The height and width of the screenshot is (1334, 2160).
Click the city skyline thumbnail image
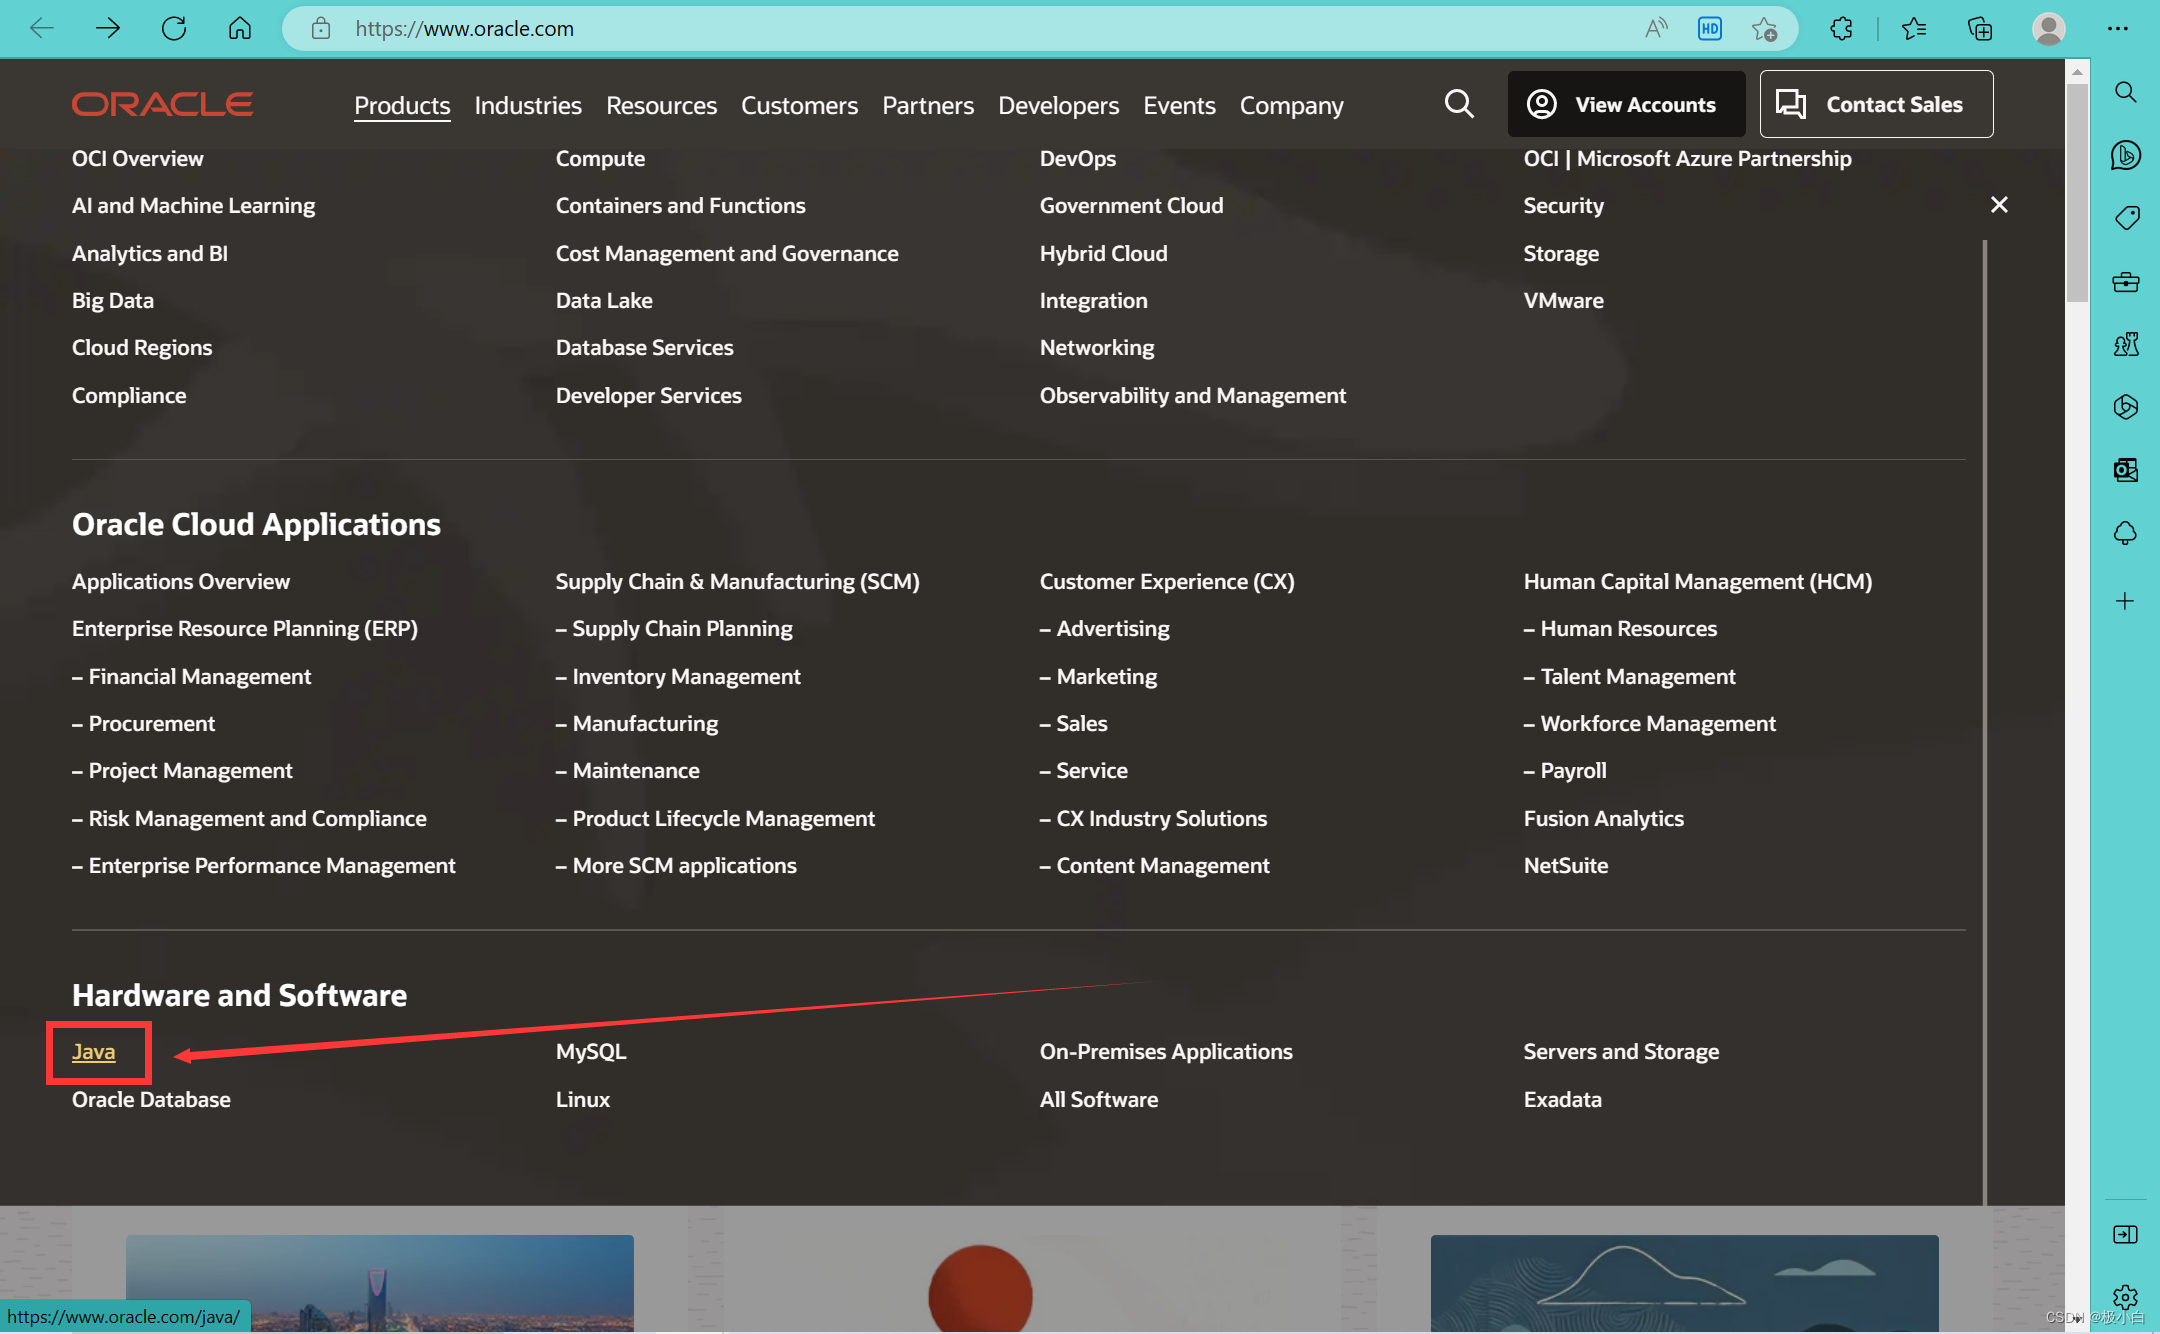click(380, 1283)
